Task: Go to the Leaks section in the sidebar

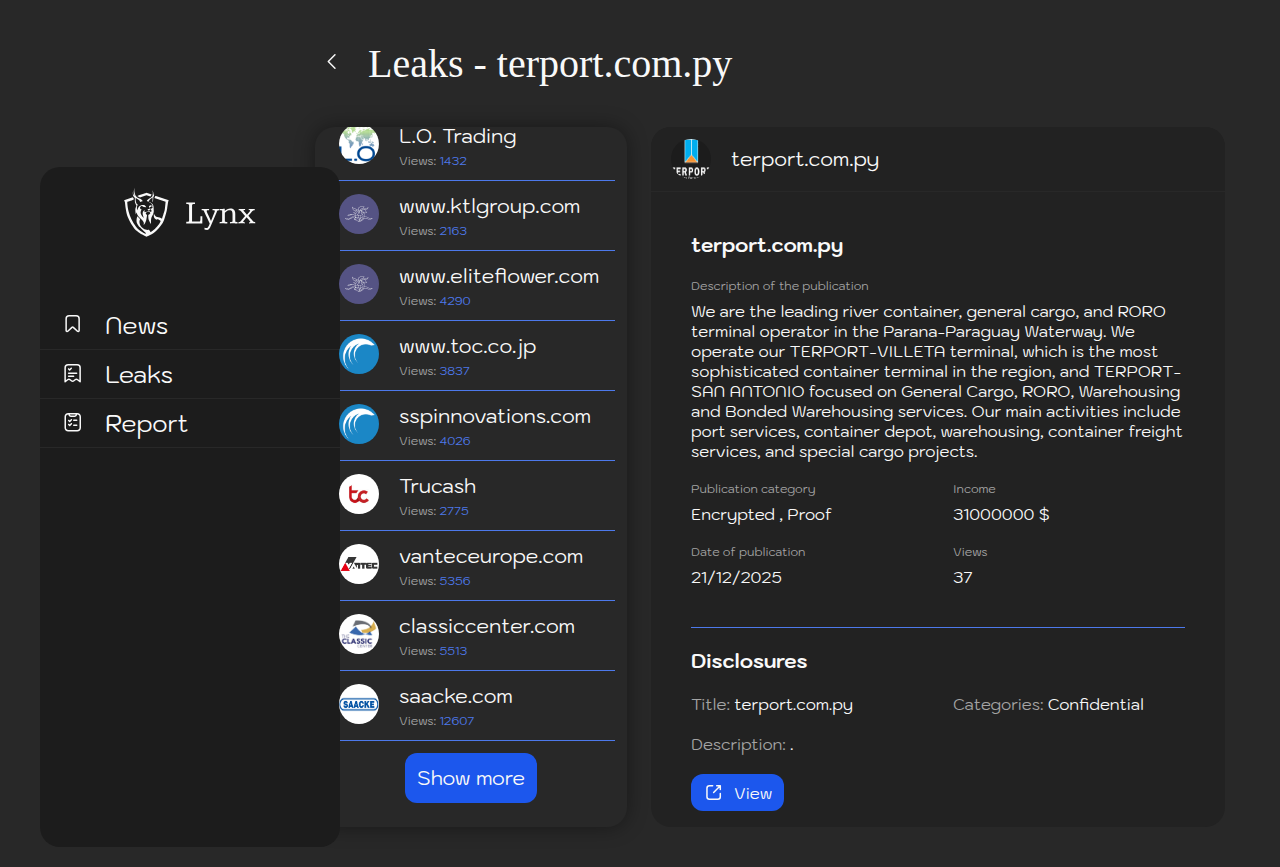Action: pyautogui.click(x=139, y=375)
